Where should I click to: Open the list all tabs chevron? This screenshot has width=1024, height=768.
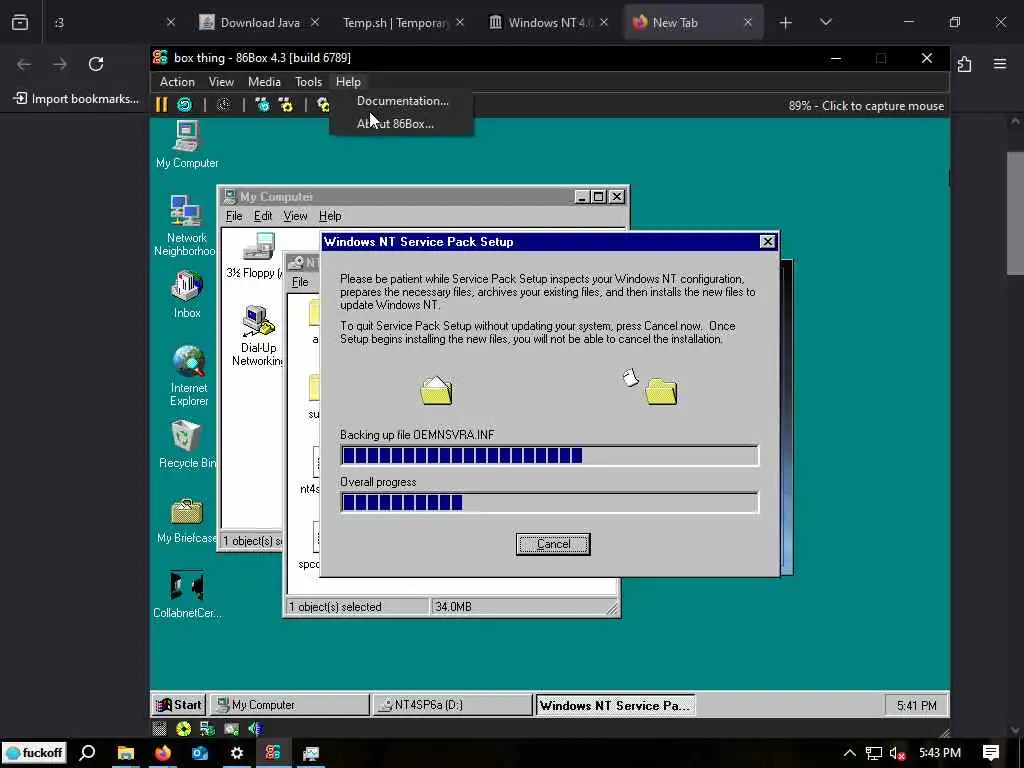click(825, 23)
